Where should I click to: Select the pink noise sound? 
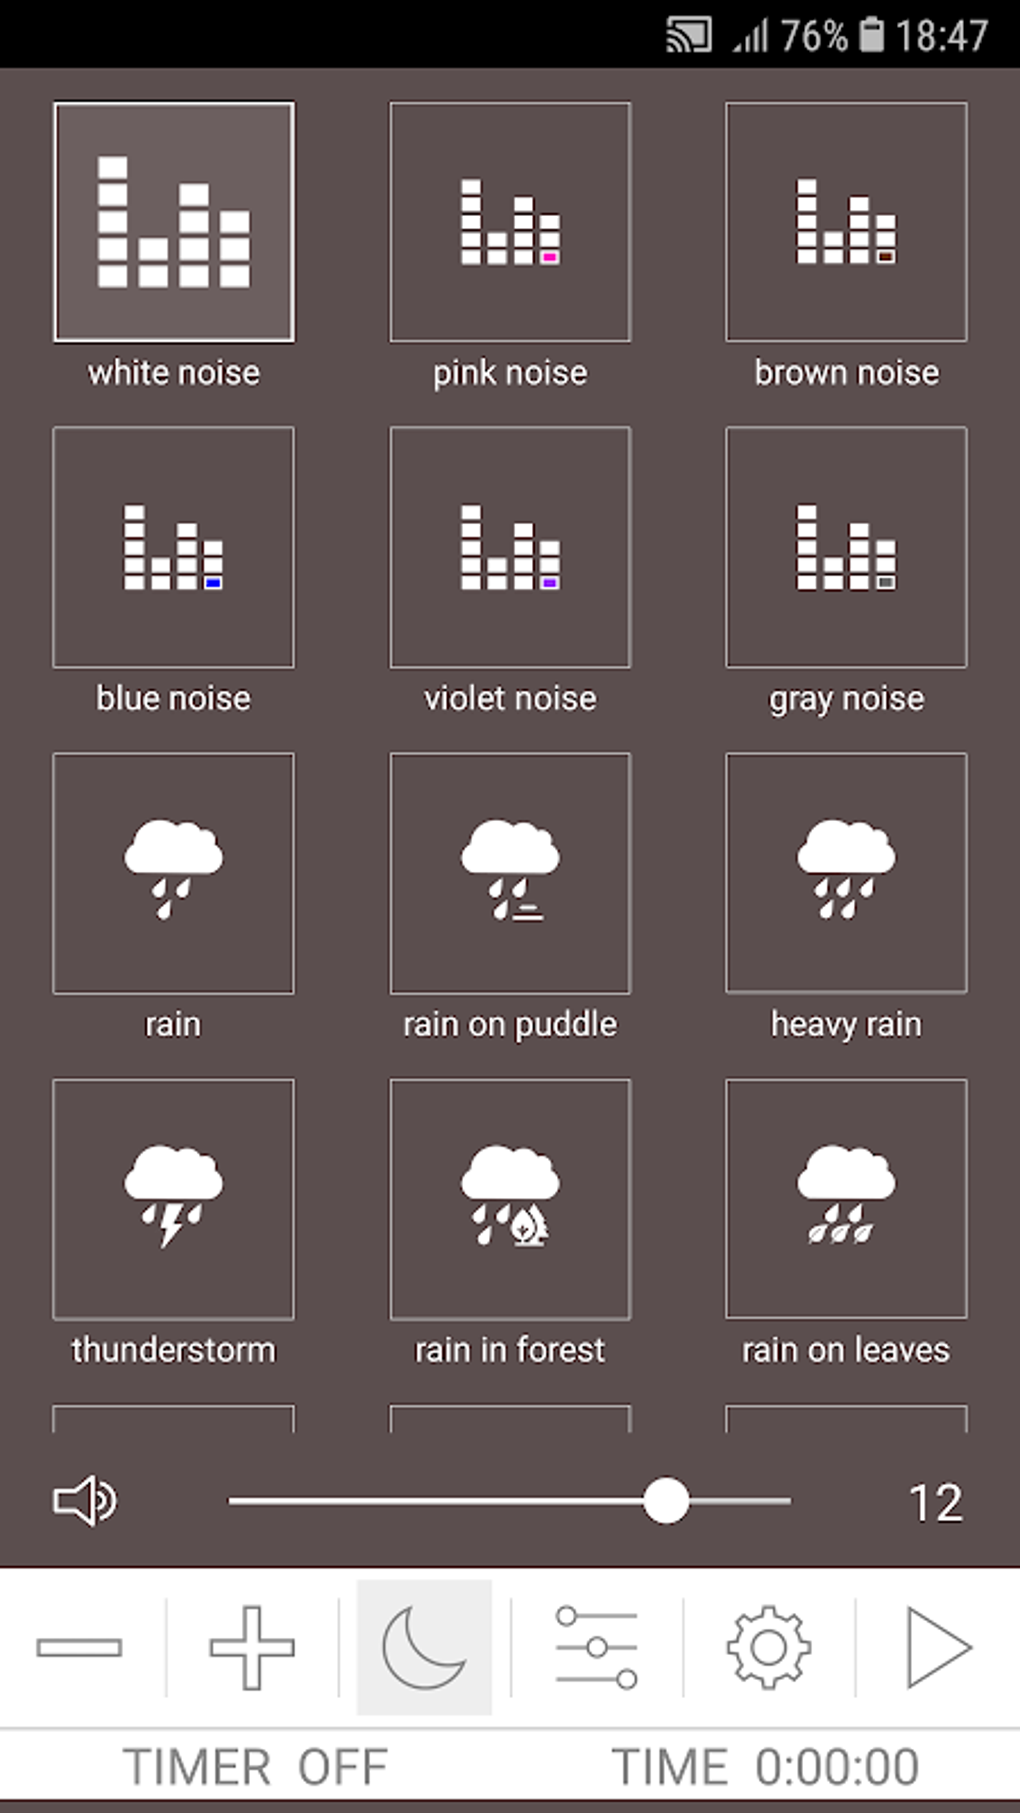(x=510, y=222)
